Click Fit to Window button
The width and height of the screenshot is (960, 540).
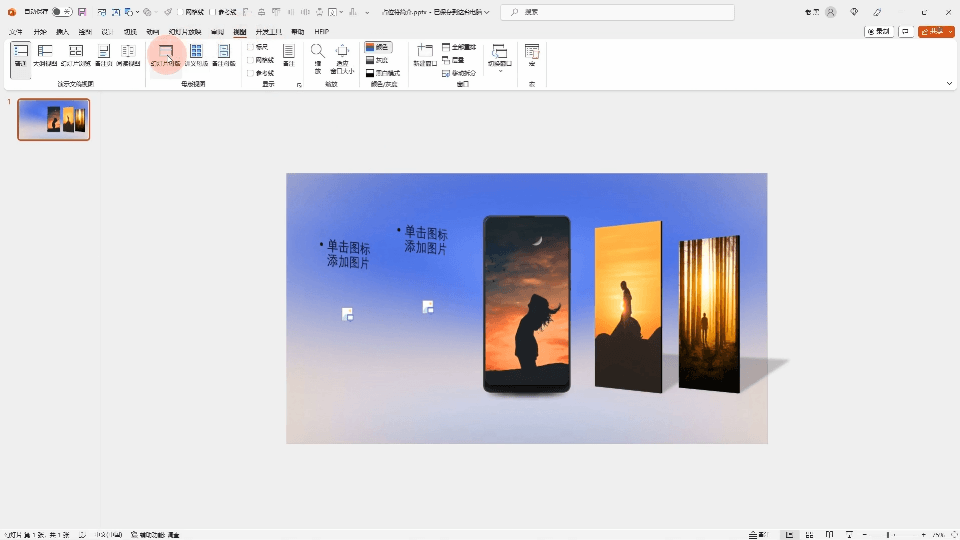tap(342, 58)
